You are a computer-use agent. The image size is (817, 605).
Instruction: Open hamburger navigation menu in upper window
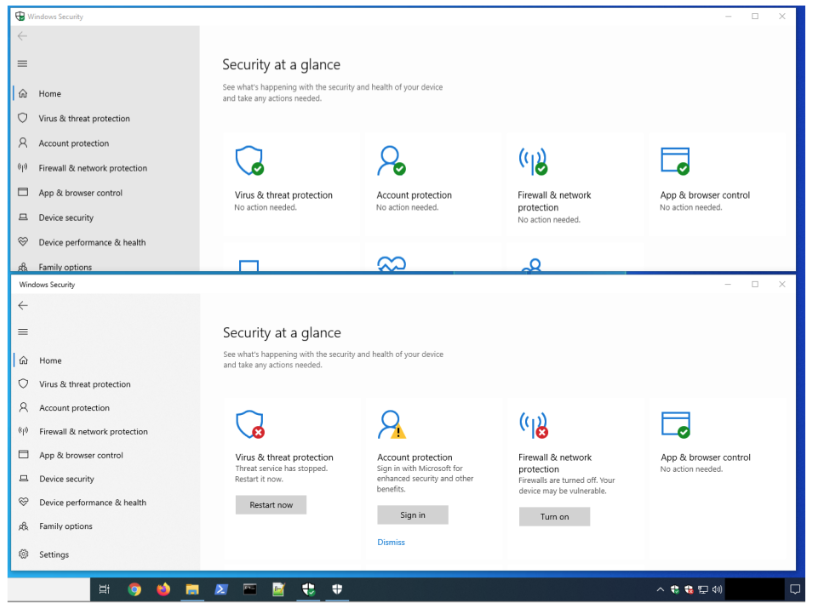click(22, 64)
